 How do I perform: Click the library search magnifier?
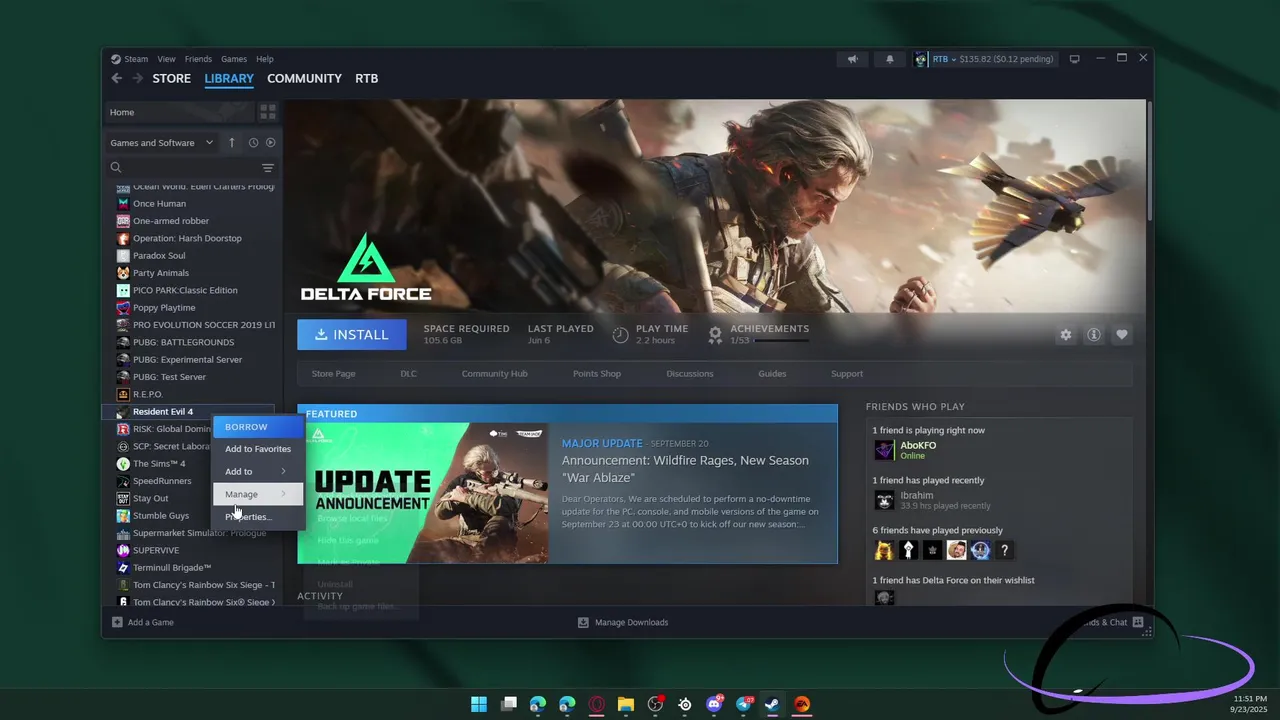(116, 168)
